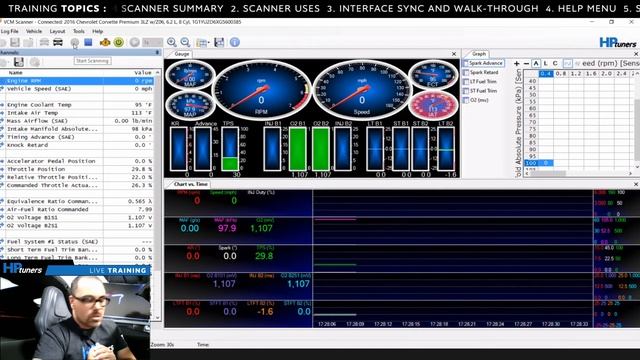This screenshot has width=640, height=360.
Task: Click the minus icon in Graph toolbar
Action: [526, 63]
